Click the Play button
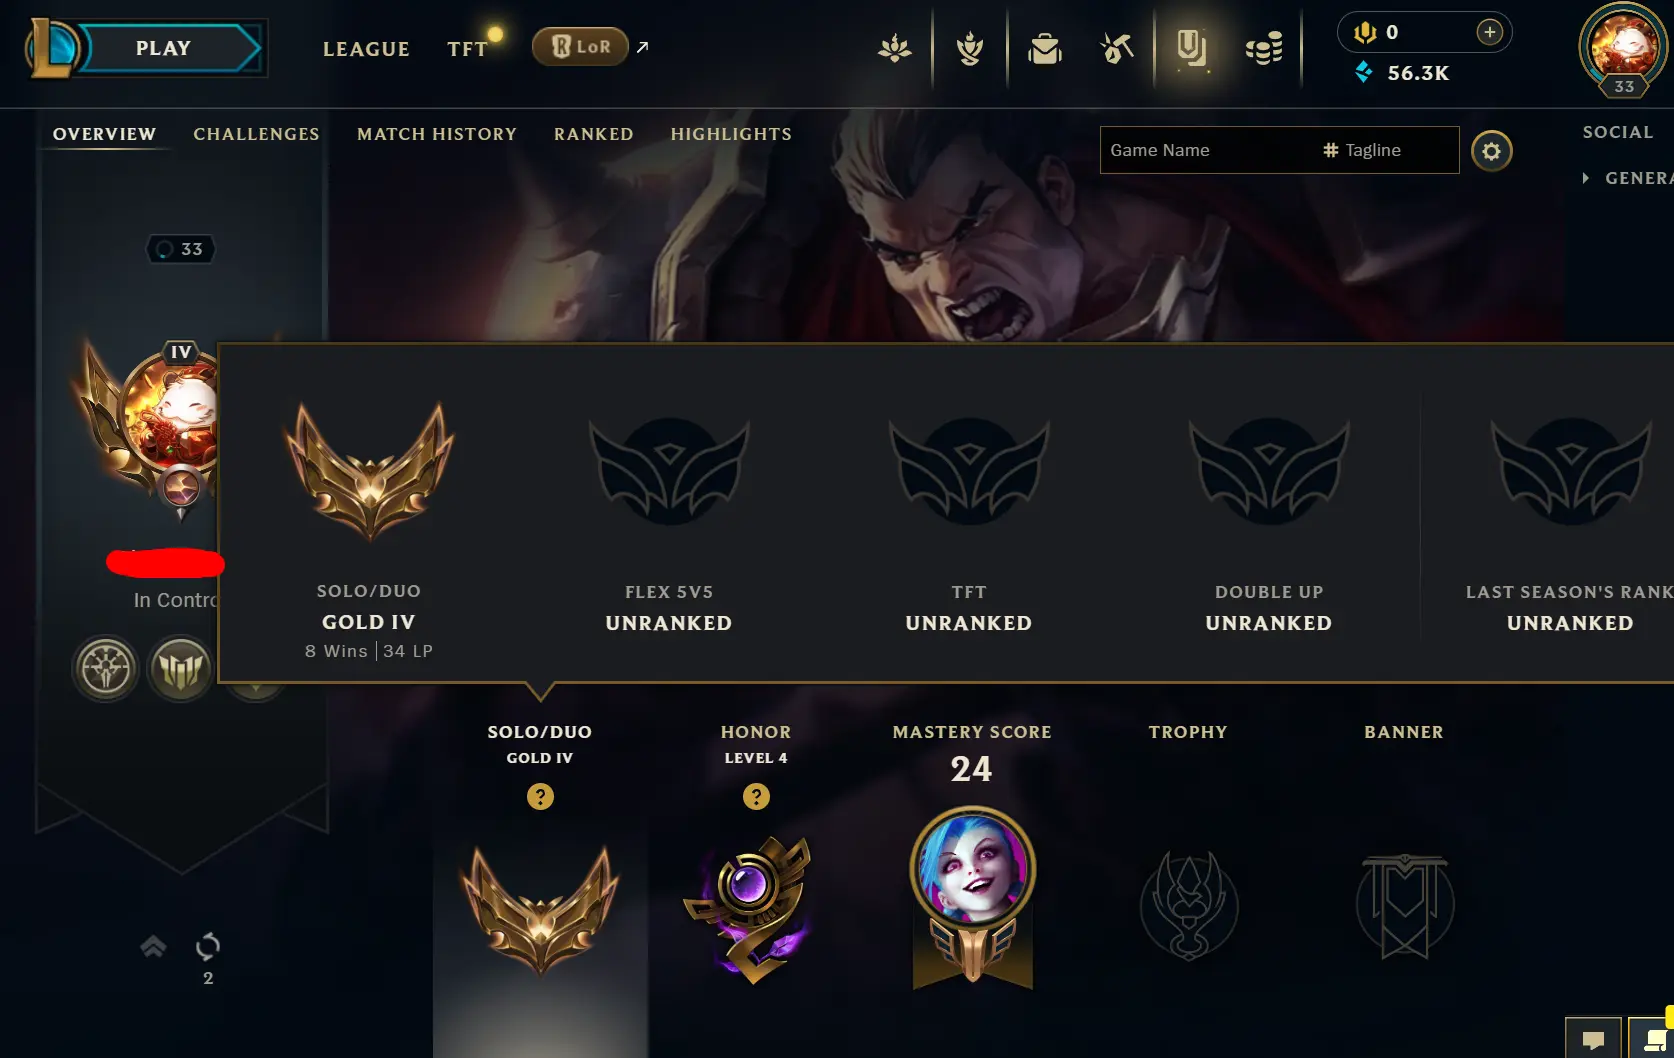The height and width of the screenshot is (1058, 1674). pyautogui.click(x=163, y=48)
